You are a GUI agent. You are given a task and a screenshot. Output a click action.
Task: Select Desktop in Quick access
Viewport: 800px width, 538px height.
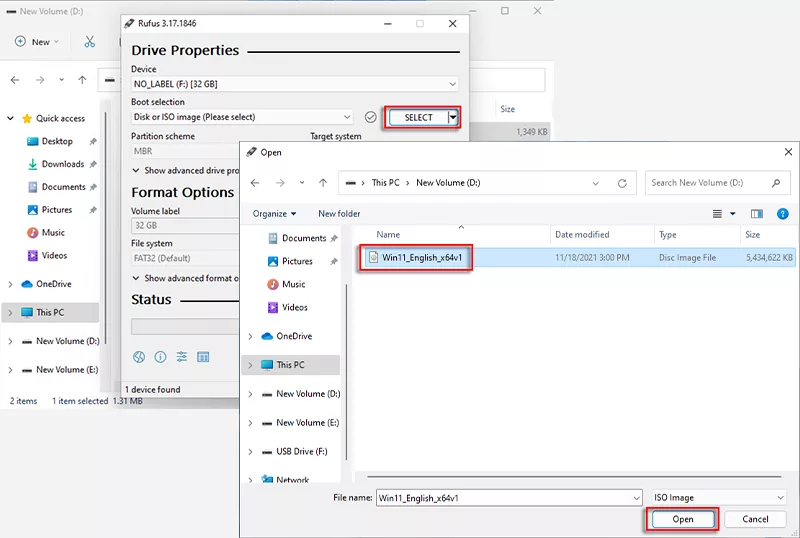(57, 141)
